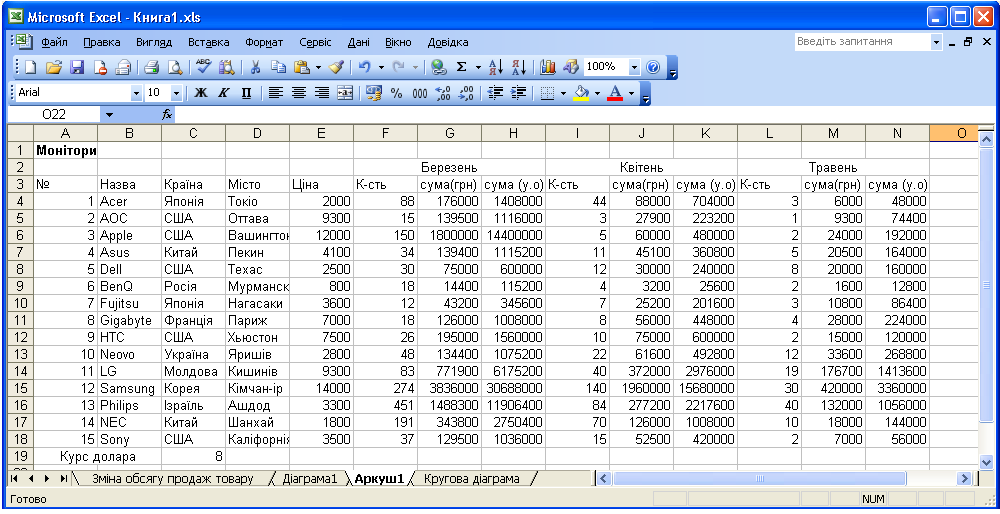Open the Дані menu
The width and height of the screenshot is (1000, 514).
pos(358,42)
